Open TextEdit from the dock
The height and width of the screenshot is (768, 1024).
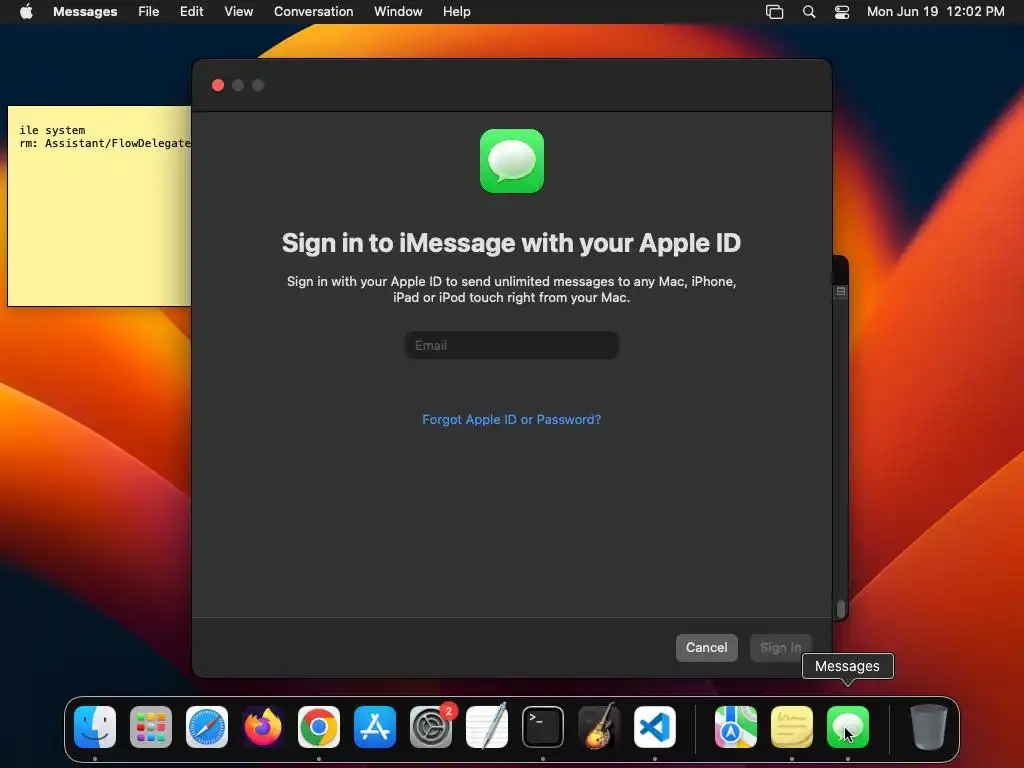tap(487, 727)
